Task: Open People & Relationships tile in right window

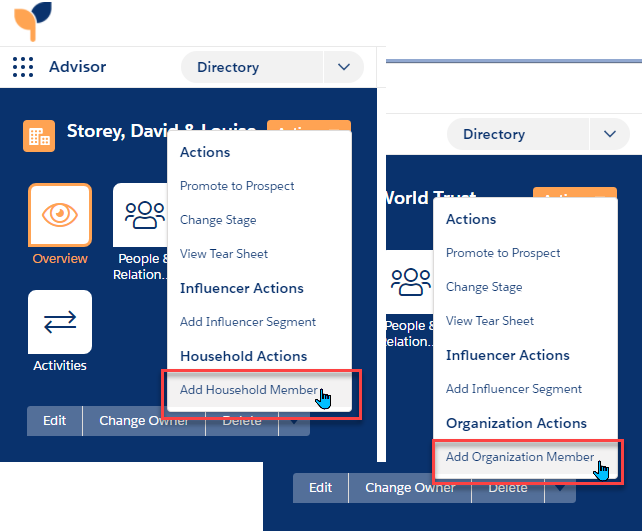Action: (409, 282)
